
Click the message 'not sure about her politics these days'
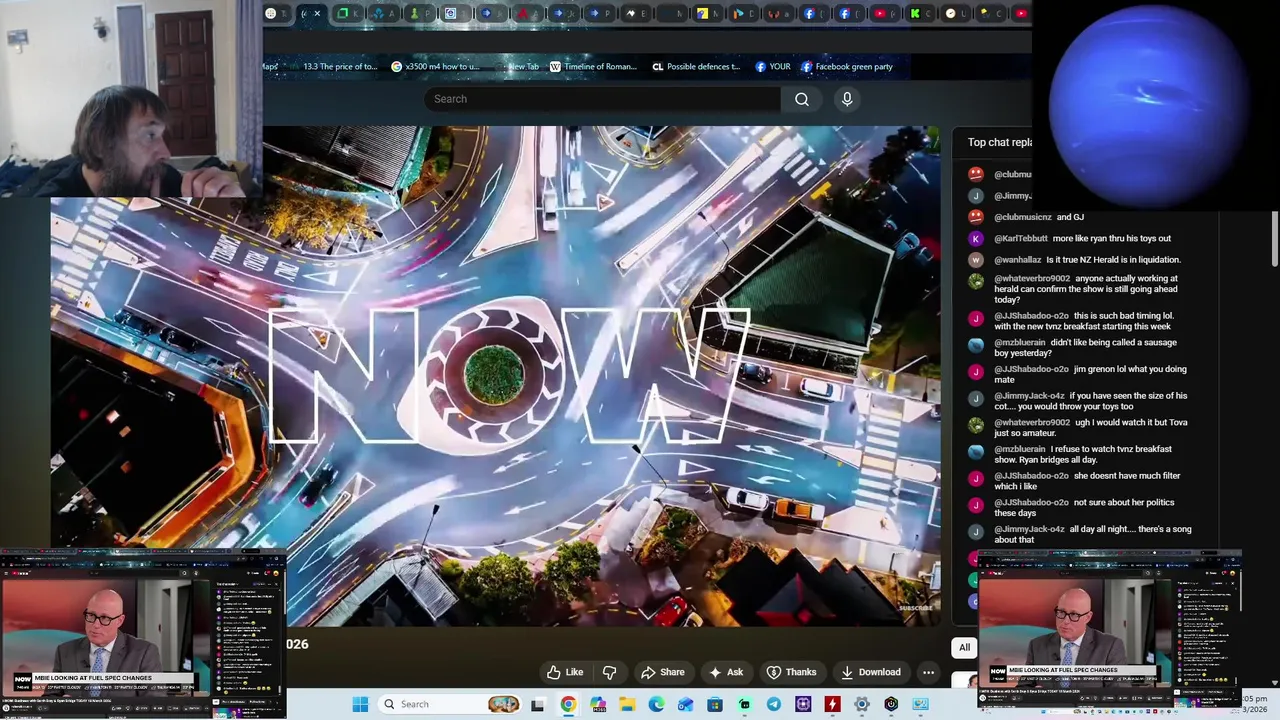tap(1084, 507)
